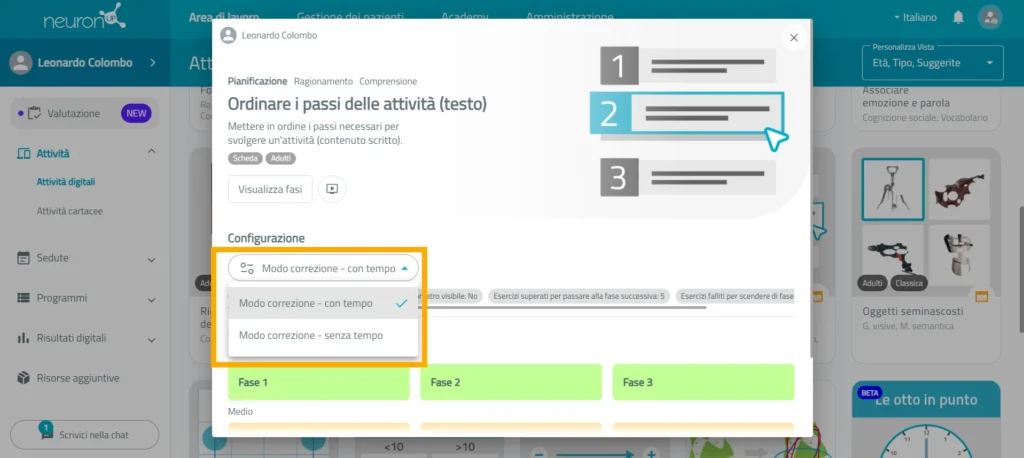Click the chat bubble notification icon
This screenshot has height=458, width=1024.
click(46, 432)
